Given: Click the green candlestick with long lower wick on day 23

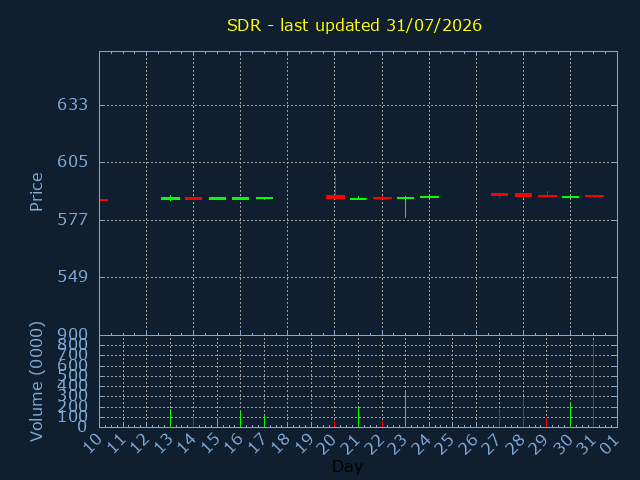Looking at the screenshot, I should tap(405, 207).
